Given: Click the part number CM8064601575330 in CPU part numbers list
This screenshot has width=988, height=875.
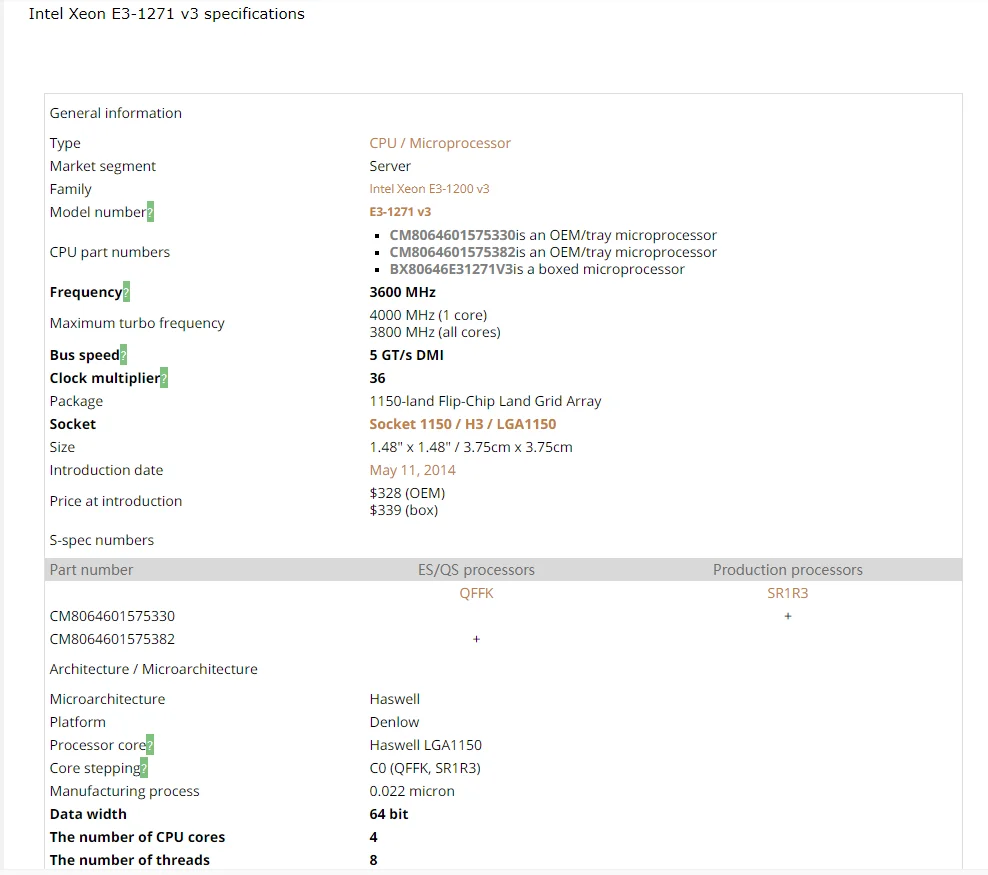Looking at the screenshot, I should click(452, 235).
